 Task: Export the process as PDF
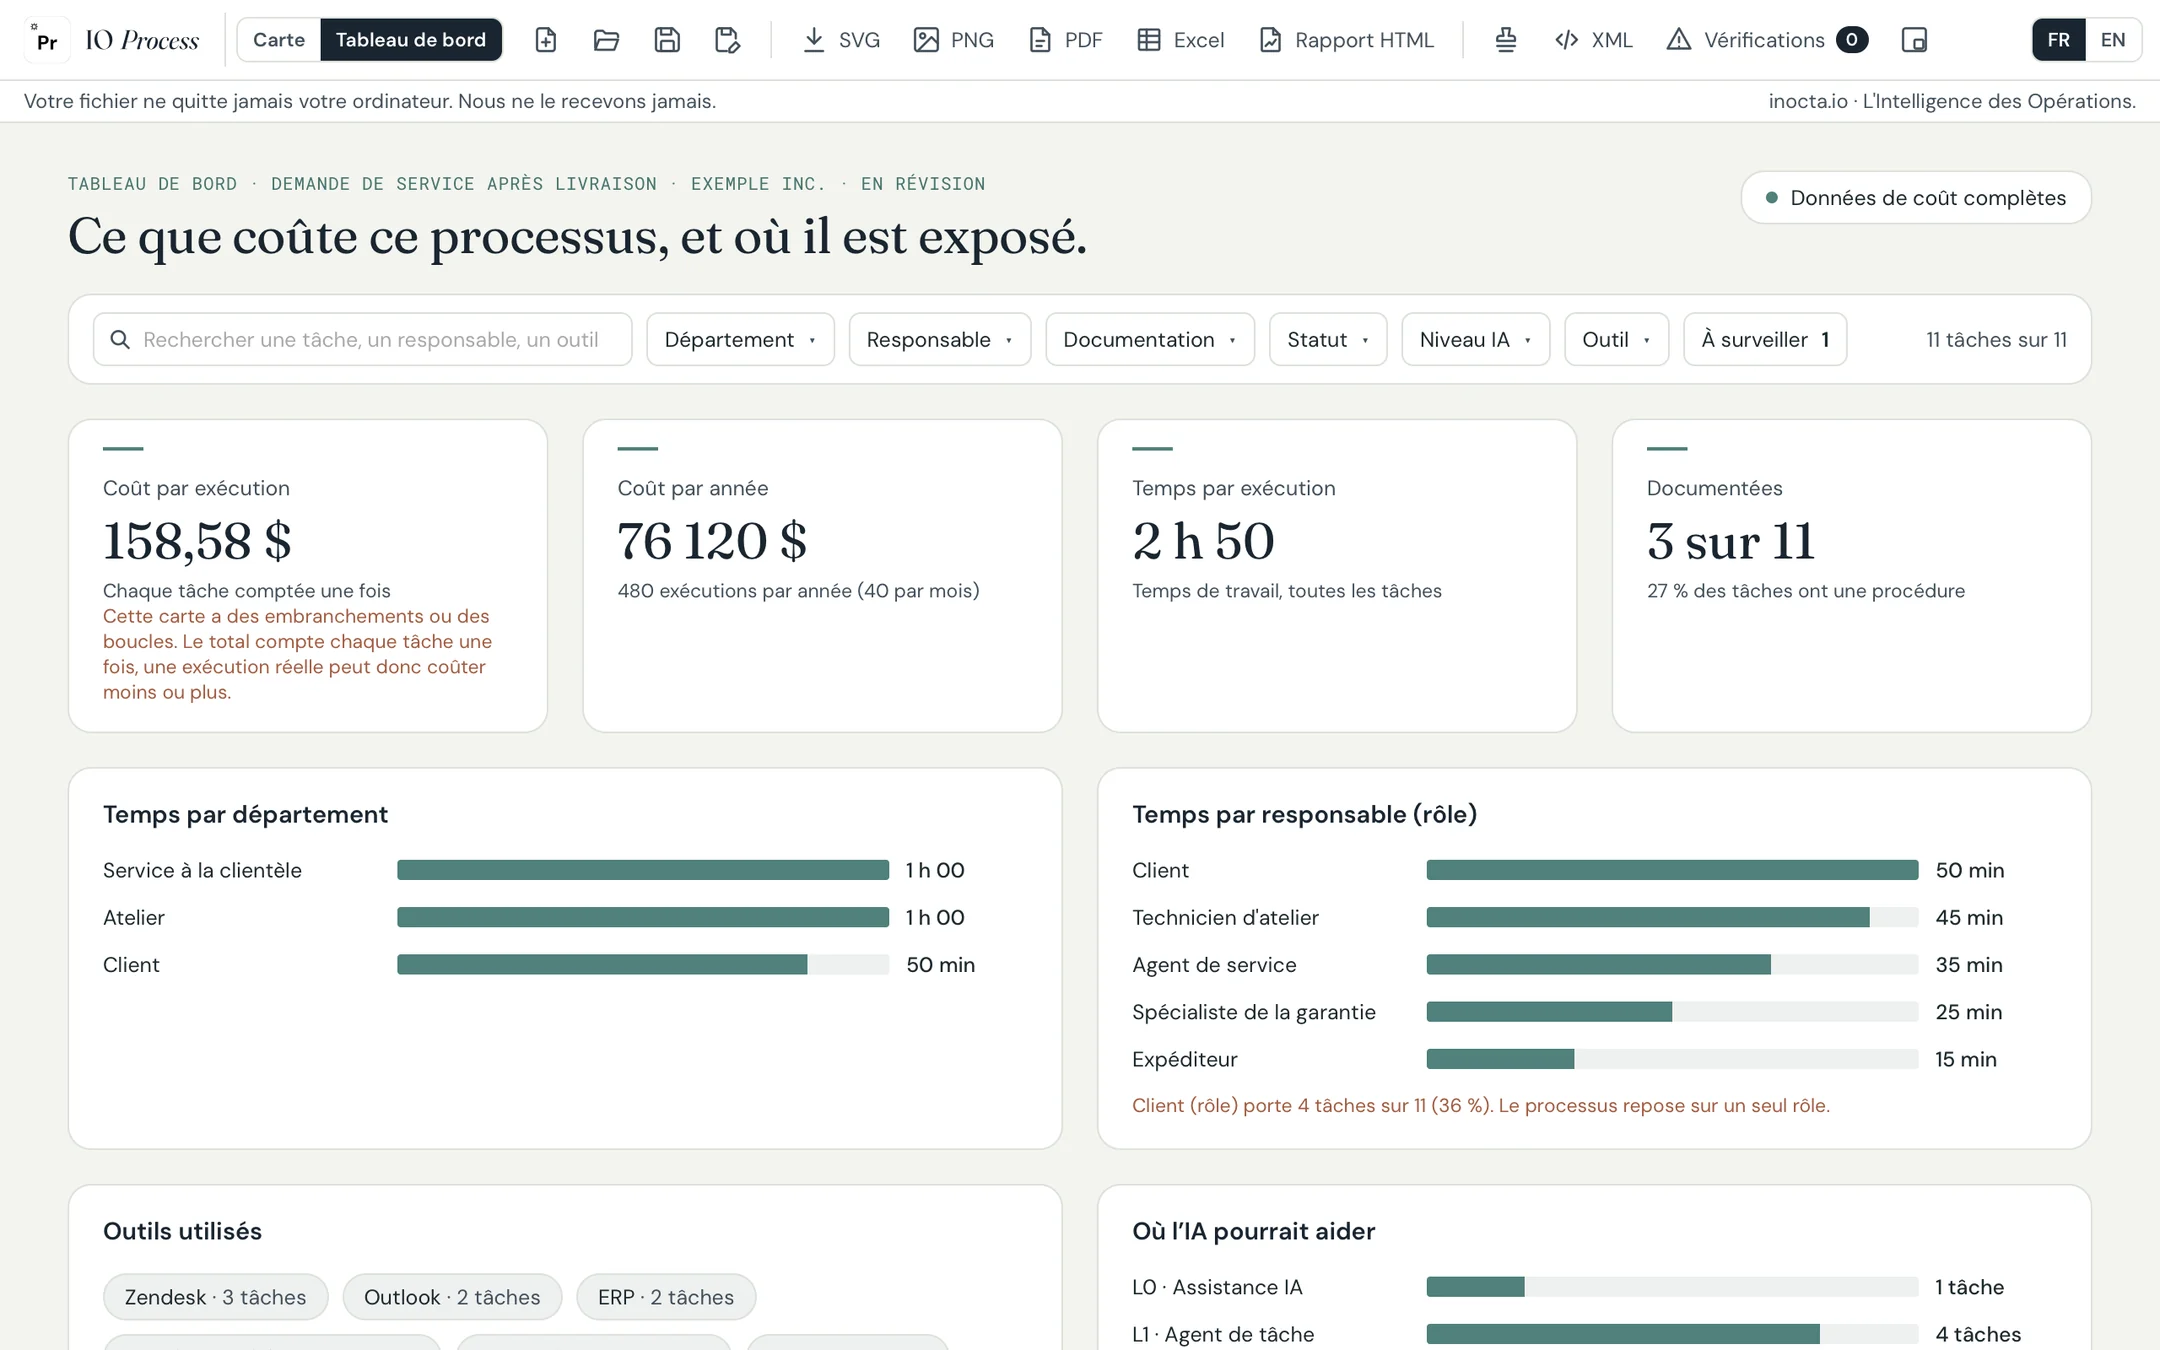[1066, 40]
